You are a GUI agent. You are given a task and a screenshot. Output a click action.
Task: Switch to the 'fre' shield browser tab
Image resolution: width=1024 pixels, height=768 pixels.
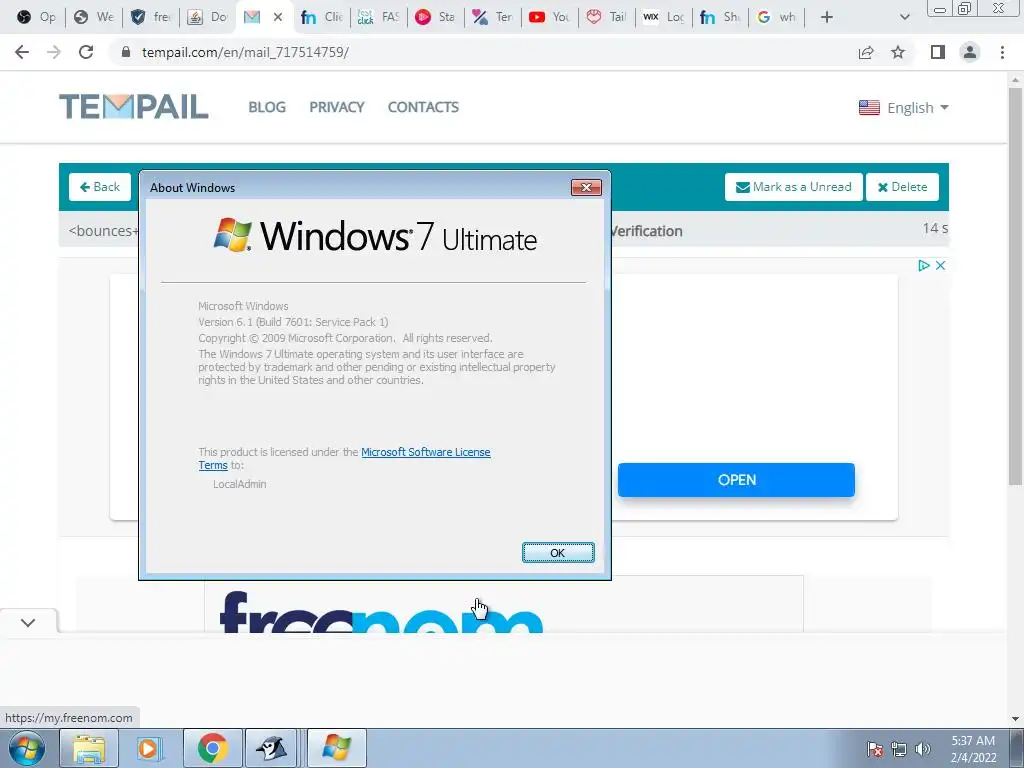click(150, 17)
